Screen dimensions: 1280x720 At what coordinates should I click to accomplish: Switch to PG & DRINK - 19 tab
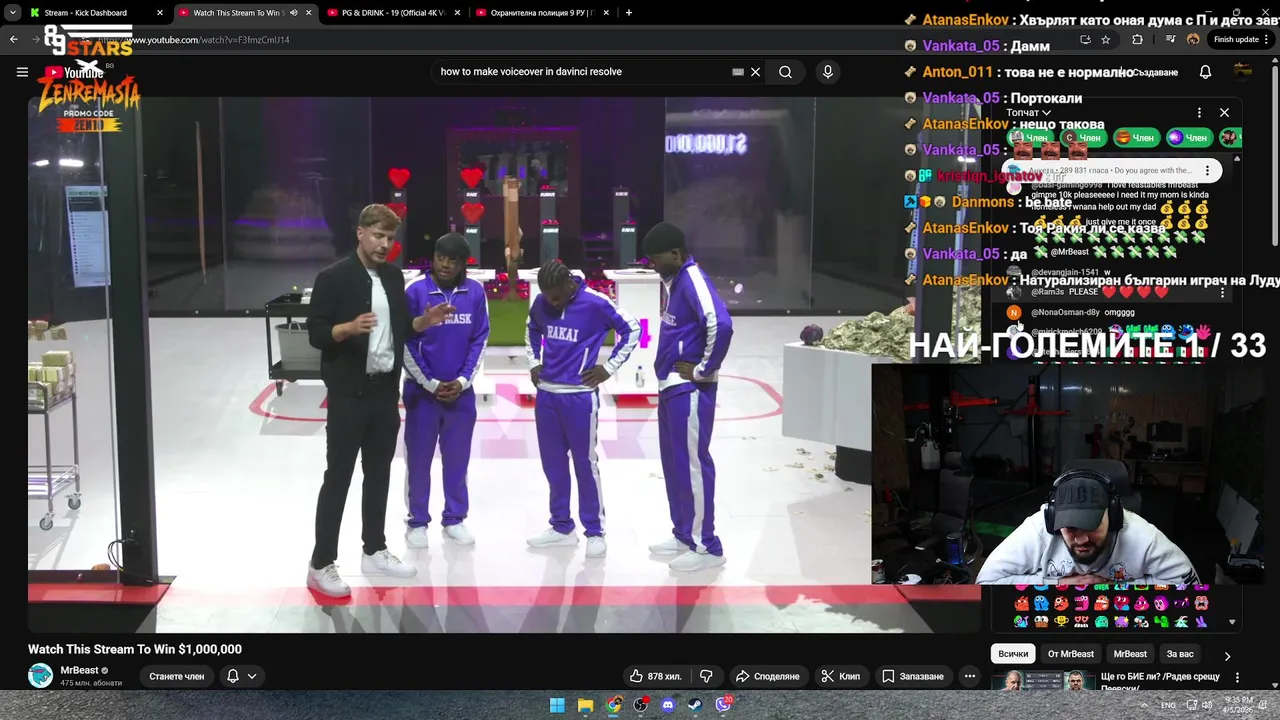[392, 13]
